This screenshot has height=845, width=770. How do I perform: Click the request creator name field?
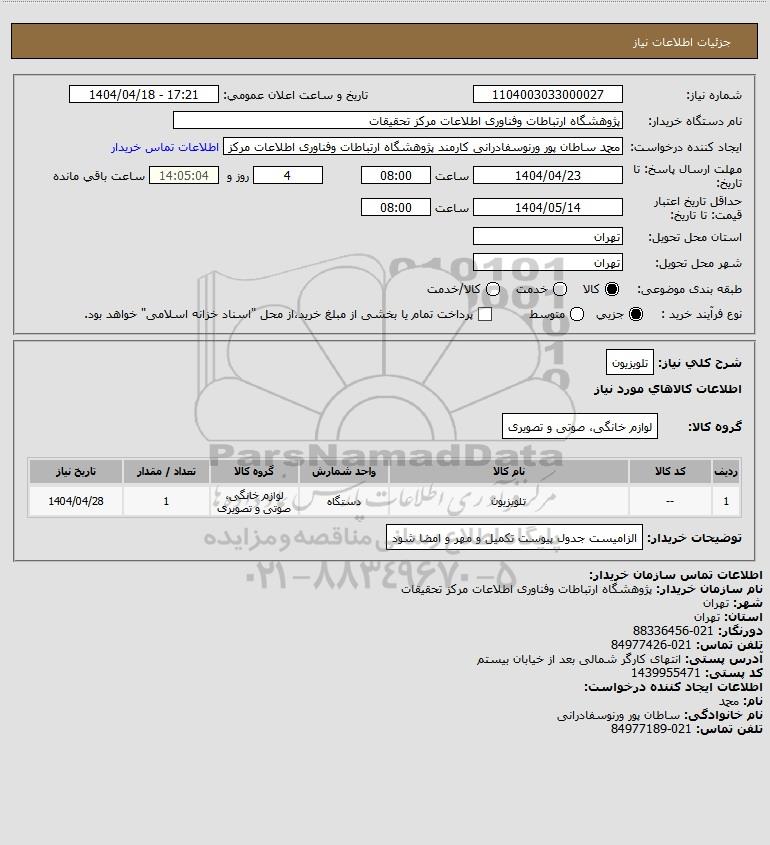423,147
